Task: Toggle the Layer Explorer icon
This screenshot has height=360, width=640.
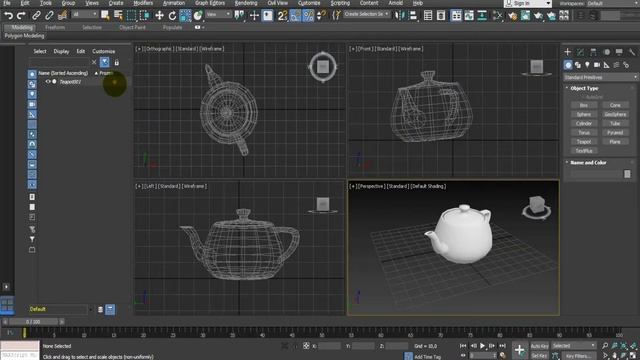Action: tap(441, 16)
